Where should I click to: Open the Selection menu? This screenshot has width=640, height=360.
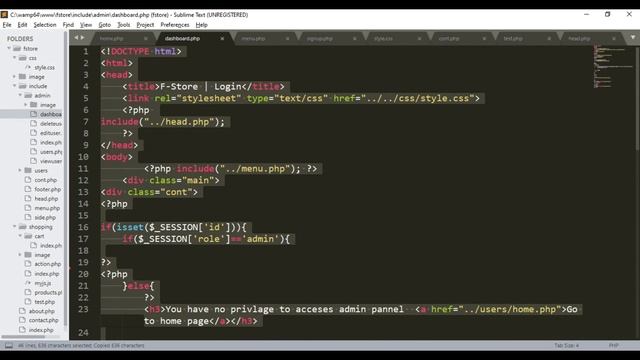[45, 25]
